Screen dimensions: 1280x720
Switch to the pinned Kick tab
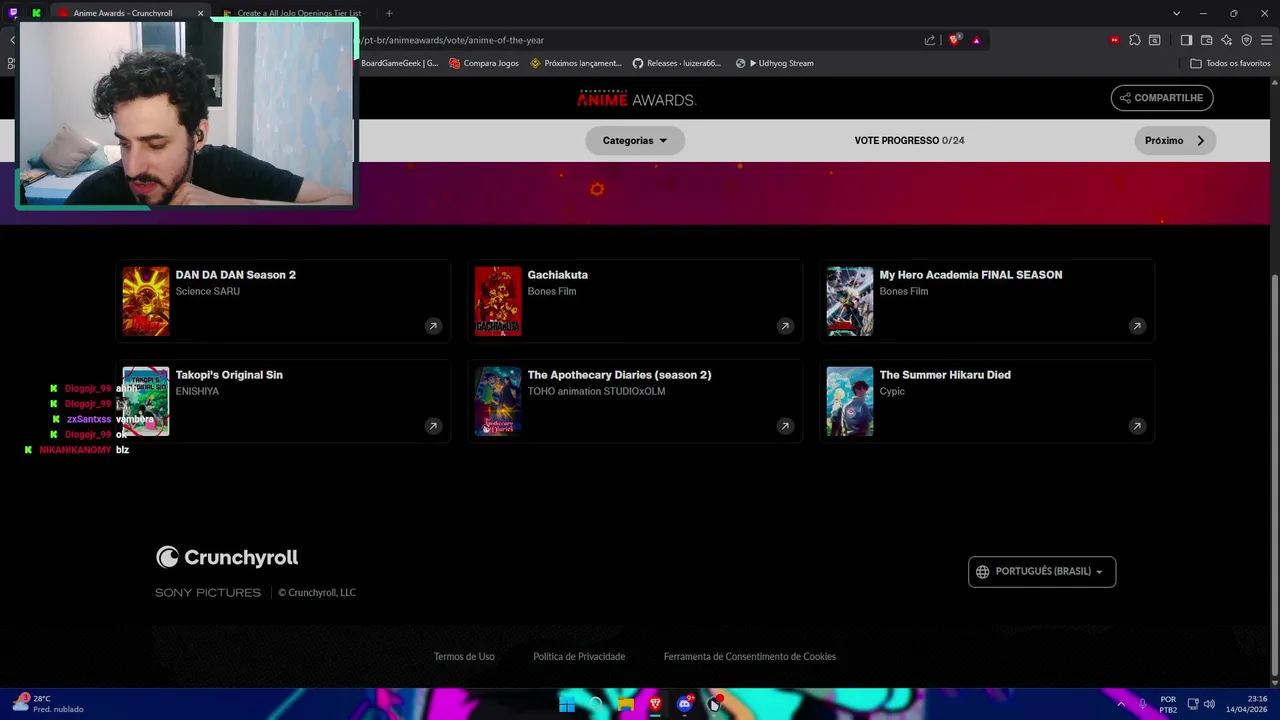[36, 13]
